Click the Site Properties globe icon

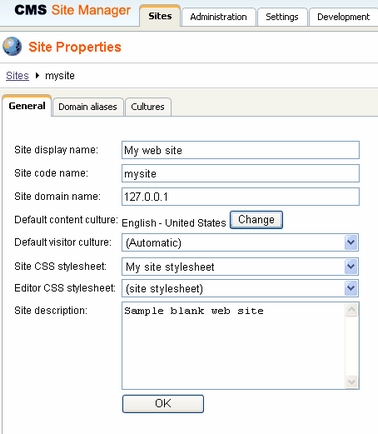[12, 46]
